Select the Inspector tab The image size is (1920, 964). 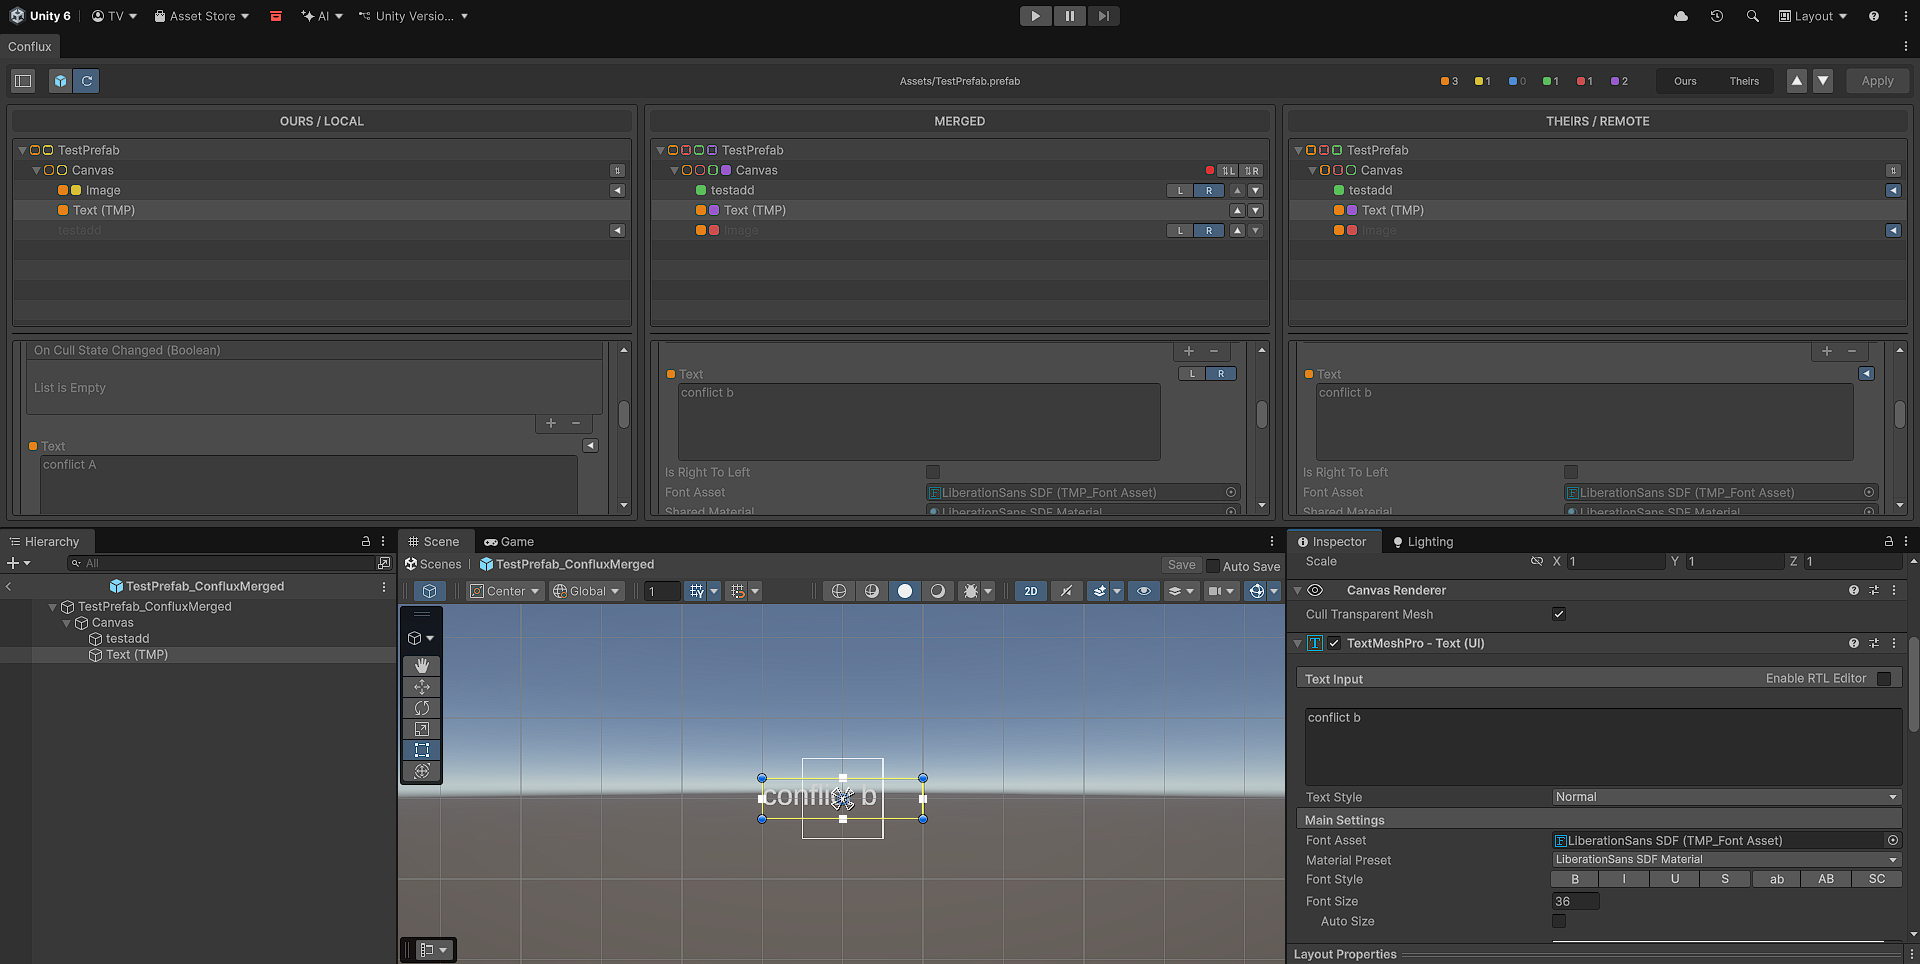tap(1332, 542)
